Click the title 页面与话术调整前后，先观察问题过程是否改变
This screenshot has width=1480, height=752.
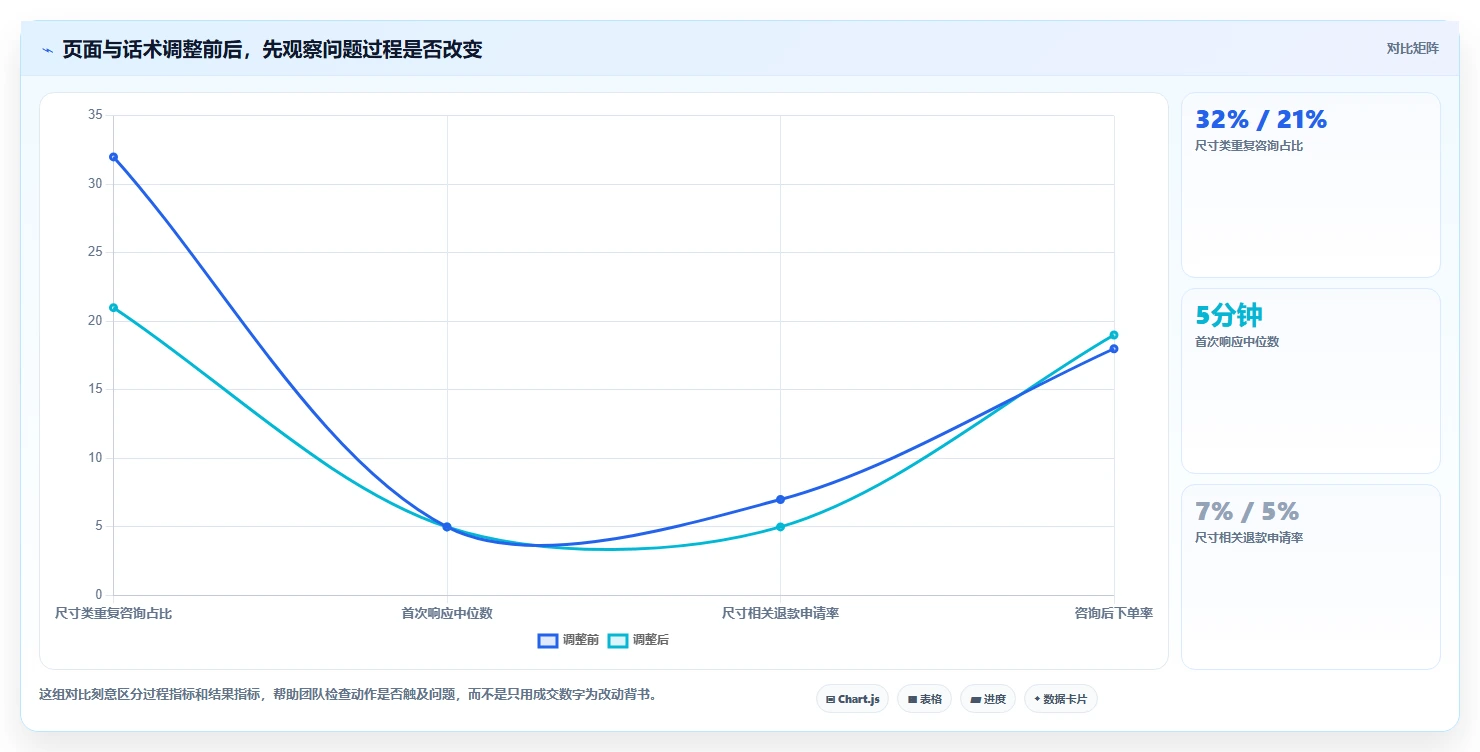272,50
